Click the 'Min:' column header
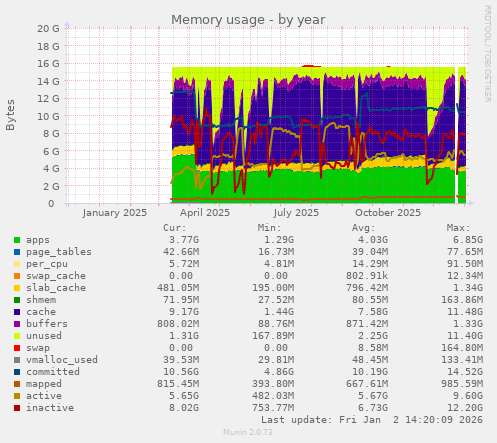Viewport: 497px width, 443px height. pyautogui.click(x=270, y=228)
